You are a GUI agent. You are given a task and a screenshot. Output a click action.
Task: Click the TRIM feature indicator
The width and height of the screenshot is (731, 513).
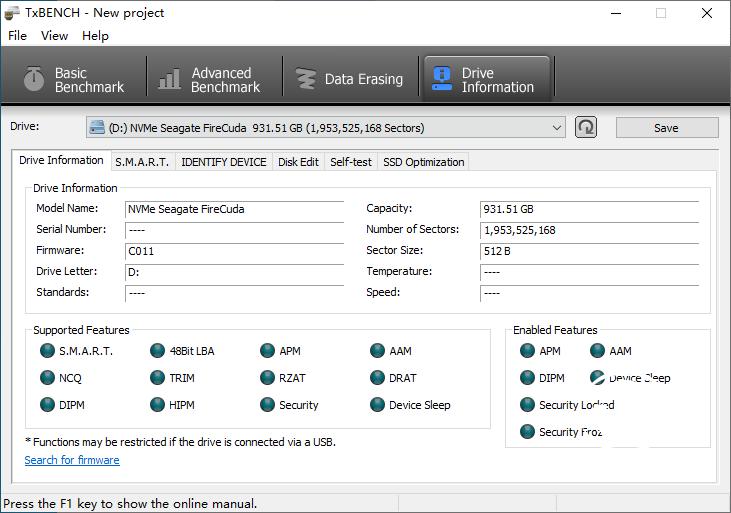pos(158,378)
